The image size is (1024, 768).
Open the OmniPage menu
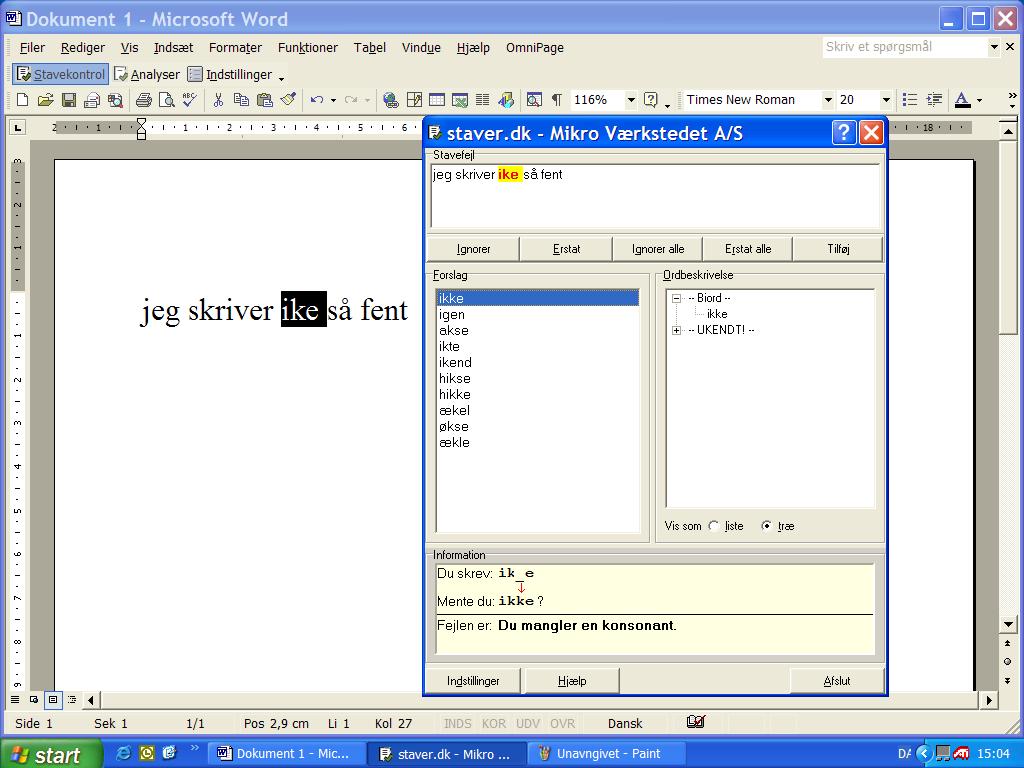coord(535,48)
